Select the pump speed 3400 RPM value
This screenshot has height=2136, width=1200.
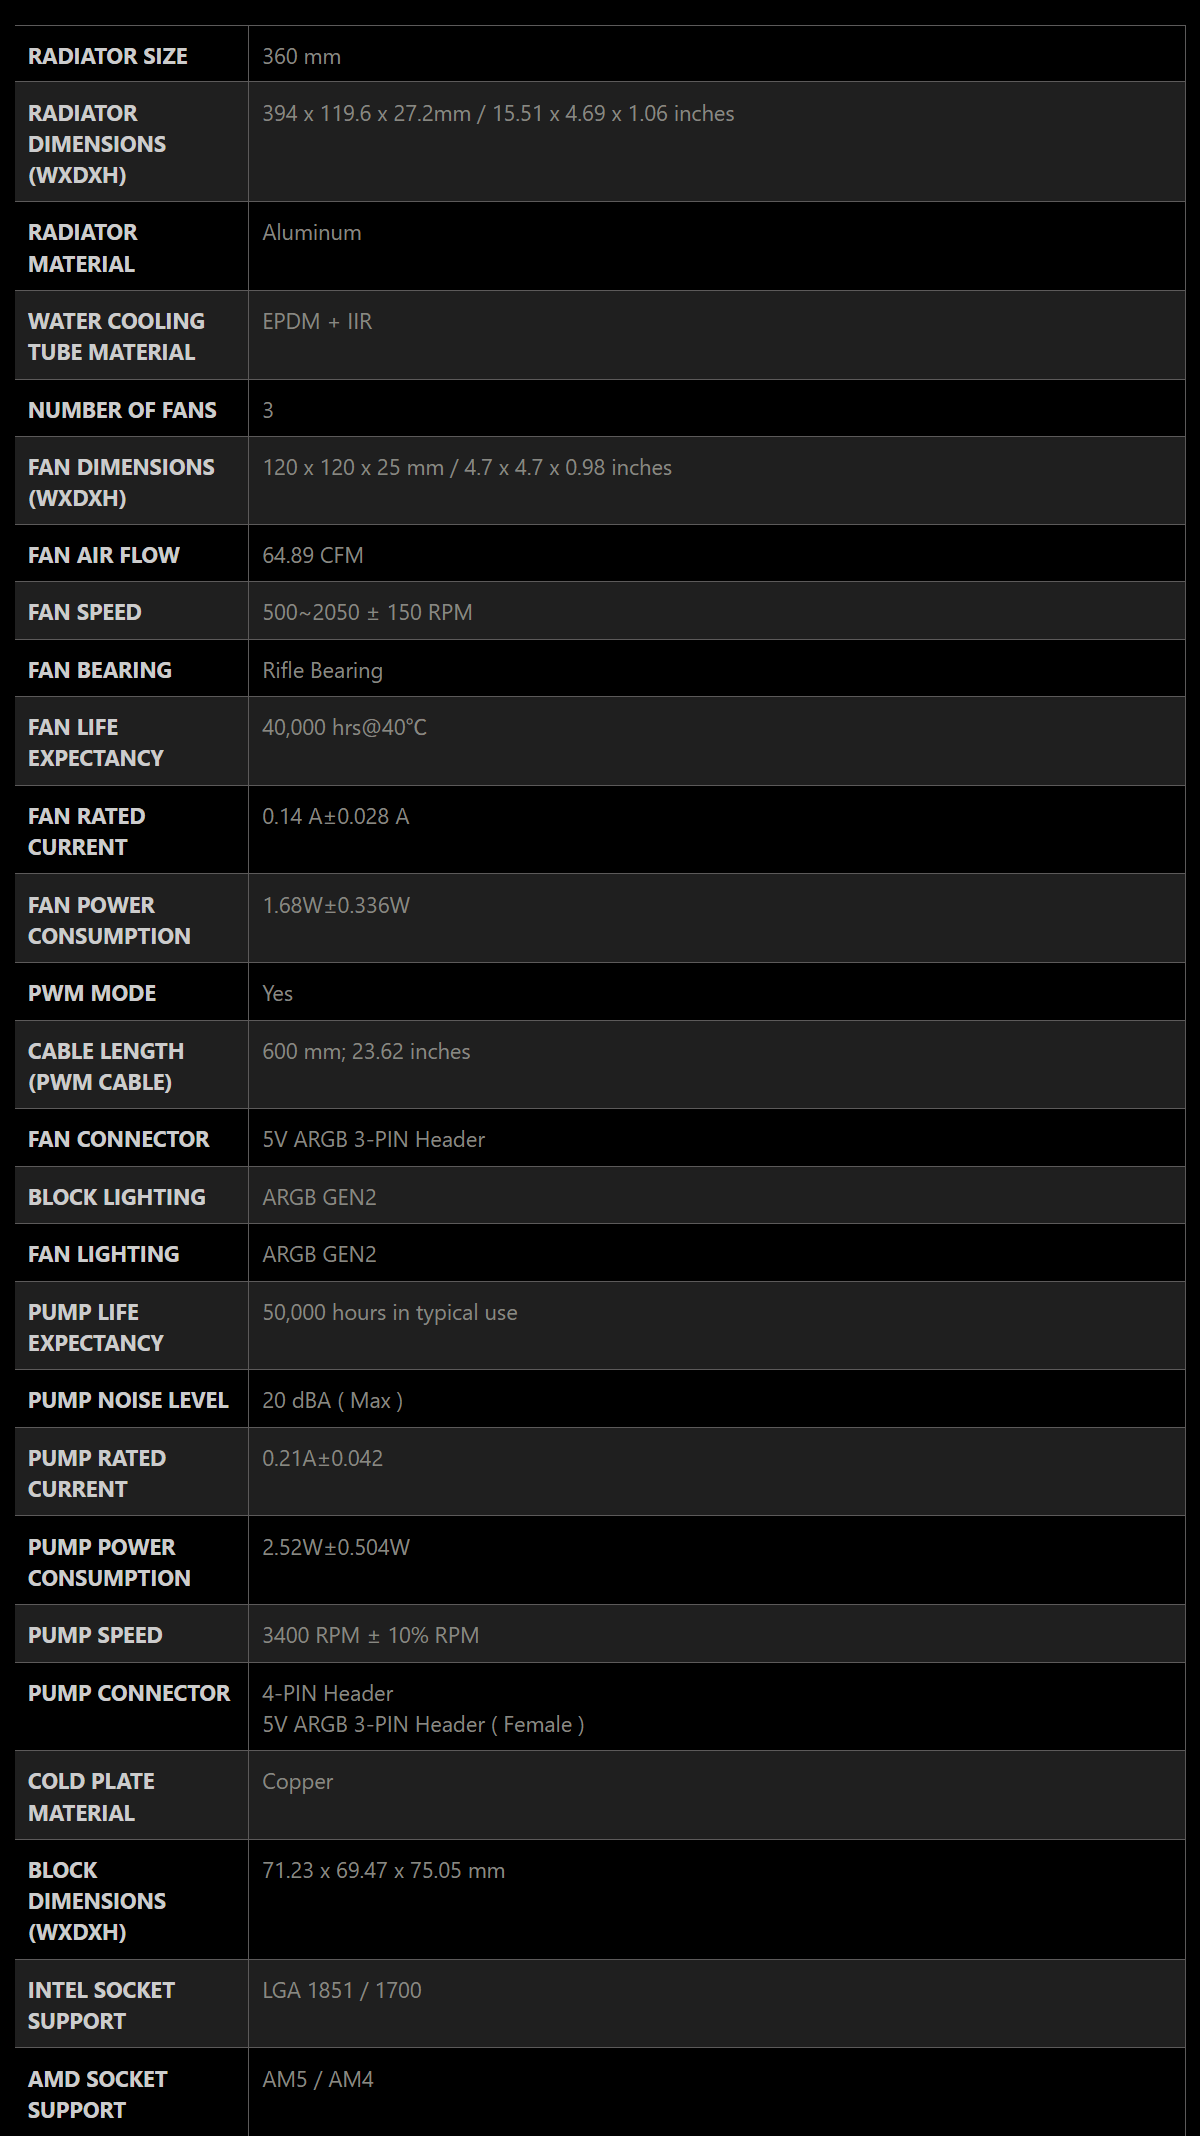pos(370,1635)
